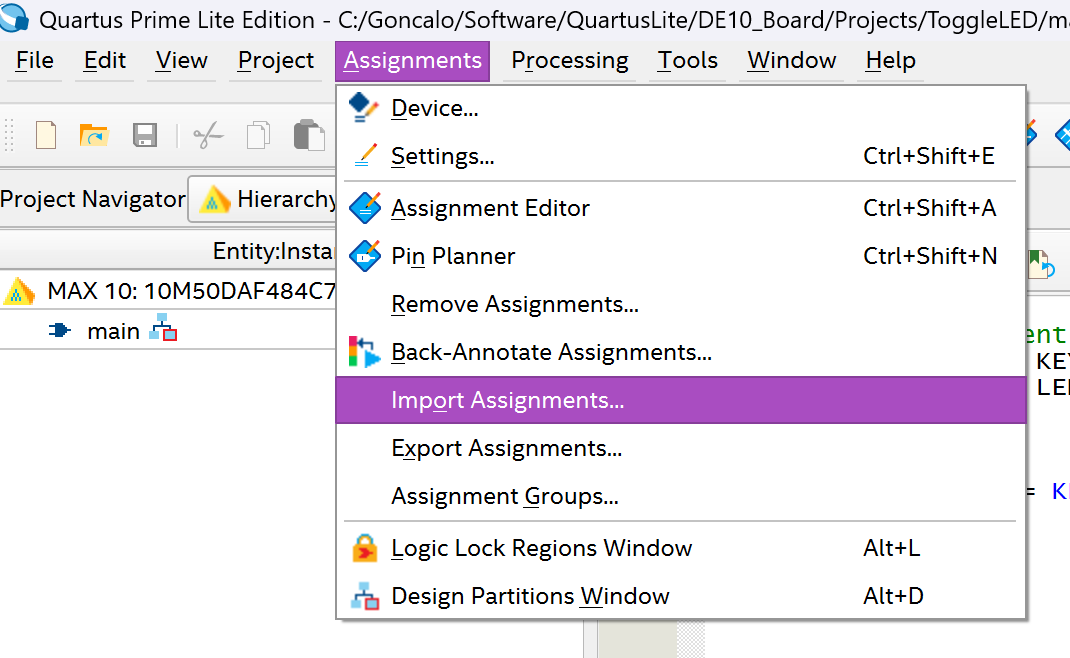Select the main entity tree row
The image size is (1070, 658).
coord(168,331)
